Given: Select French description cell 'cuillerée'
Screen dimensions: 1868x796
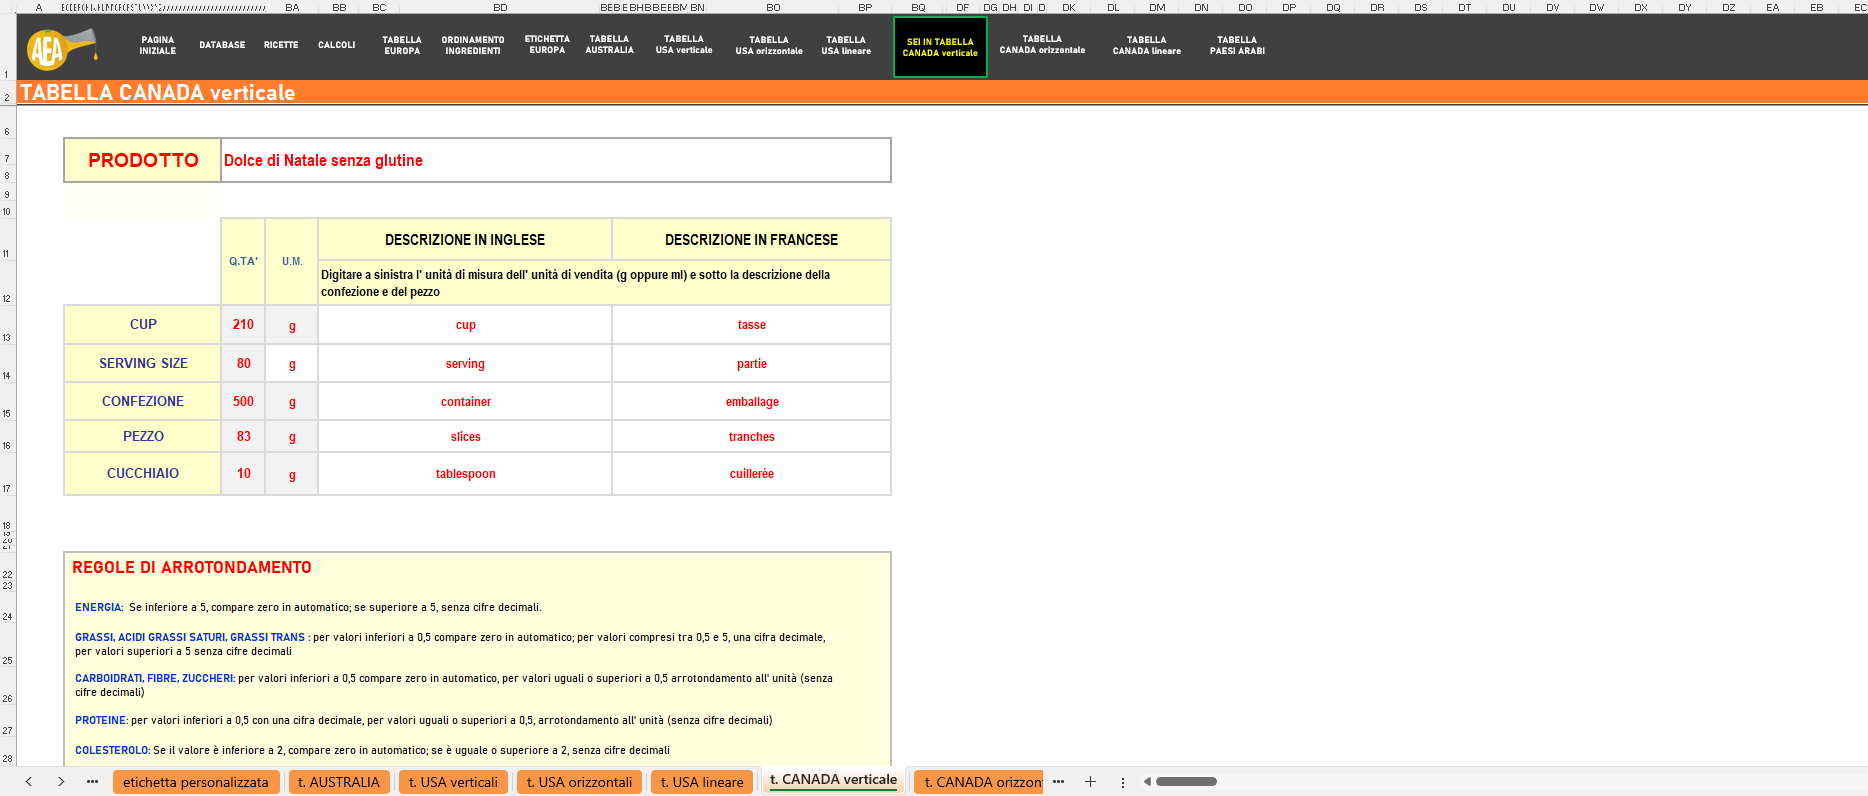Looking at the screenshot, I should (x=751, y=474).
